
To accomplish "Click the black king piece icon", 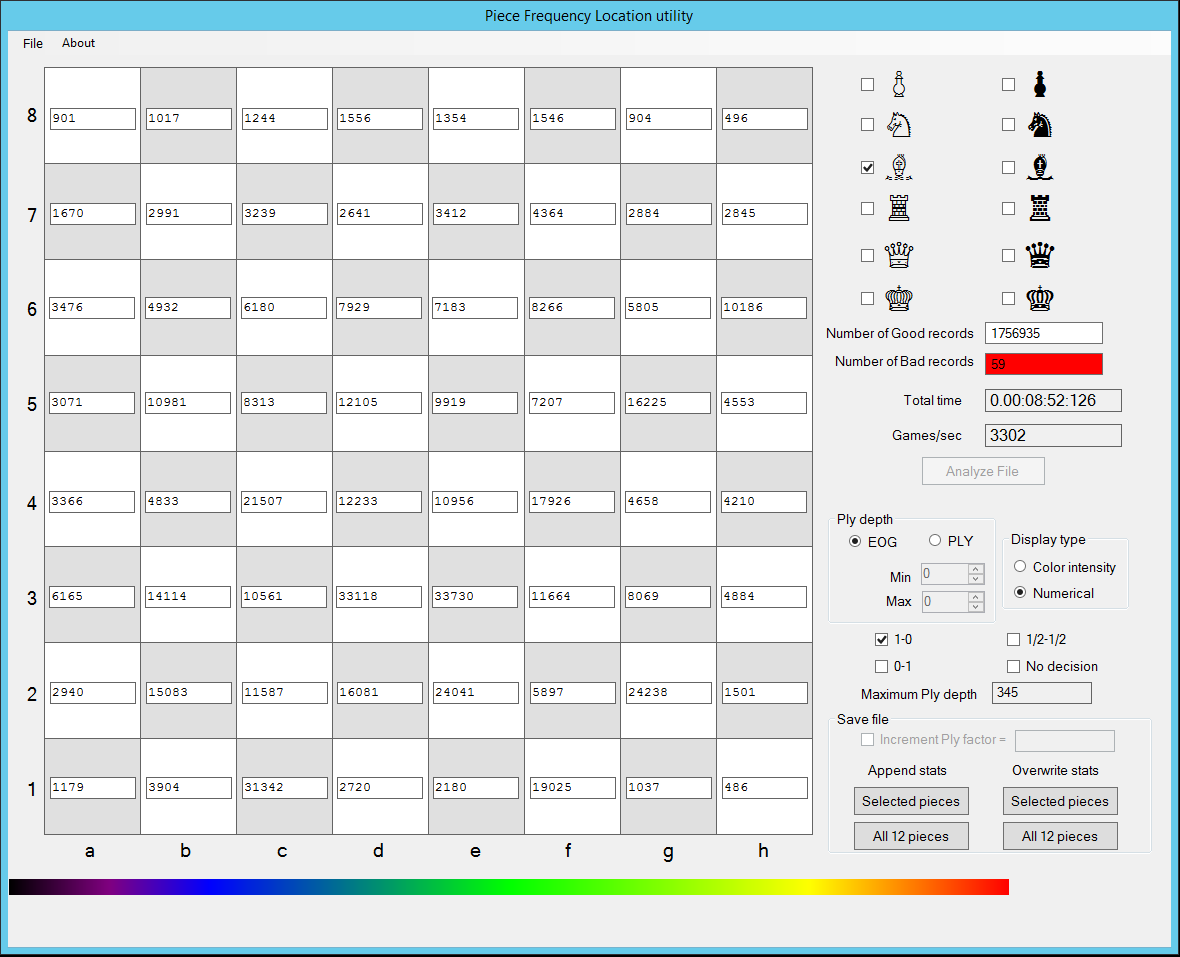I will pos(1040,299).
